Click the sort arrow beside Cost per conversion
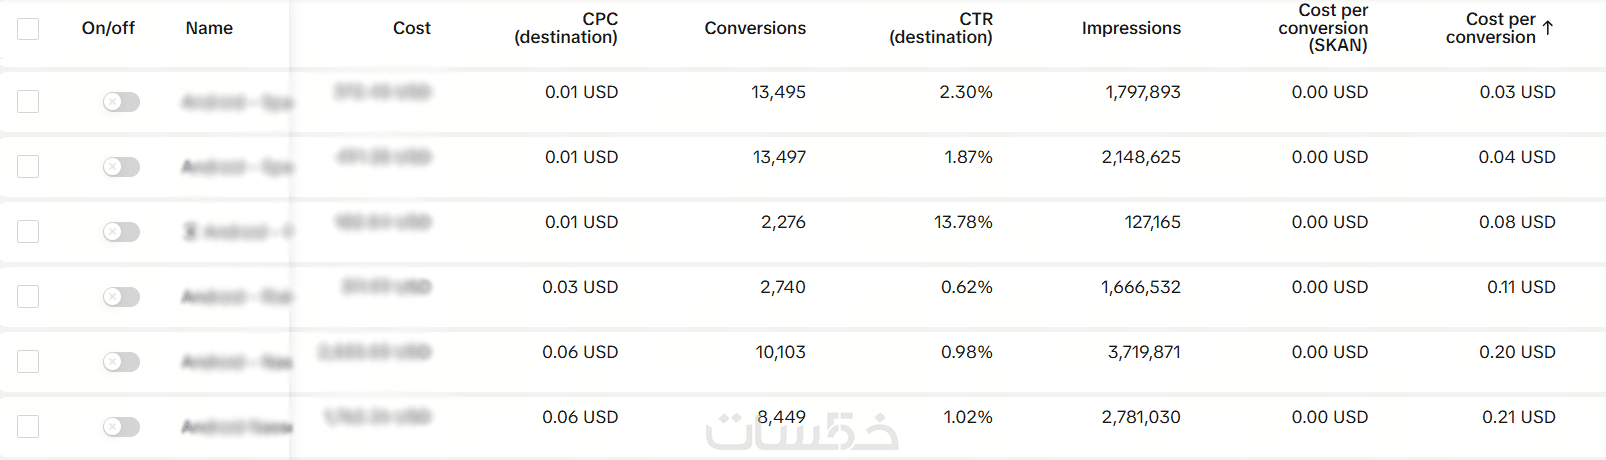The width and height of the screenshot is (1606, 460). point(1548,28)
